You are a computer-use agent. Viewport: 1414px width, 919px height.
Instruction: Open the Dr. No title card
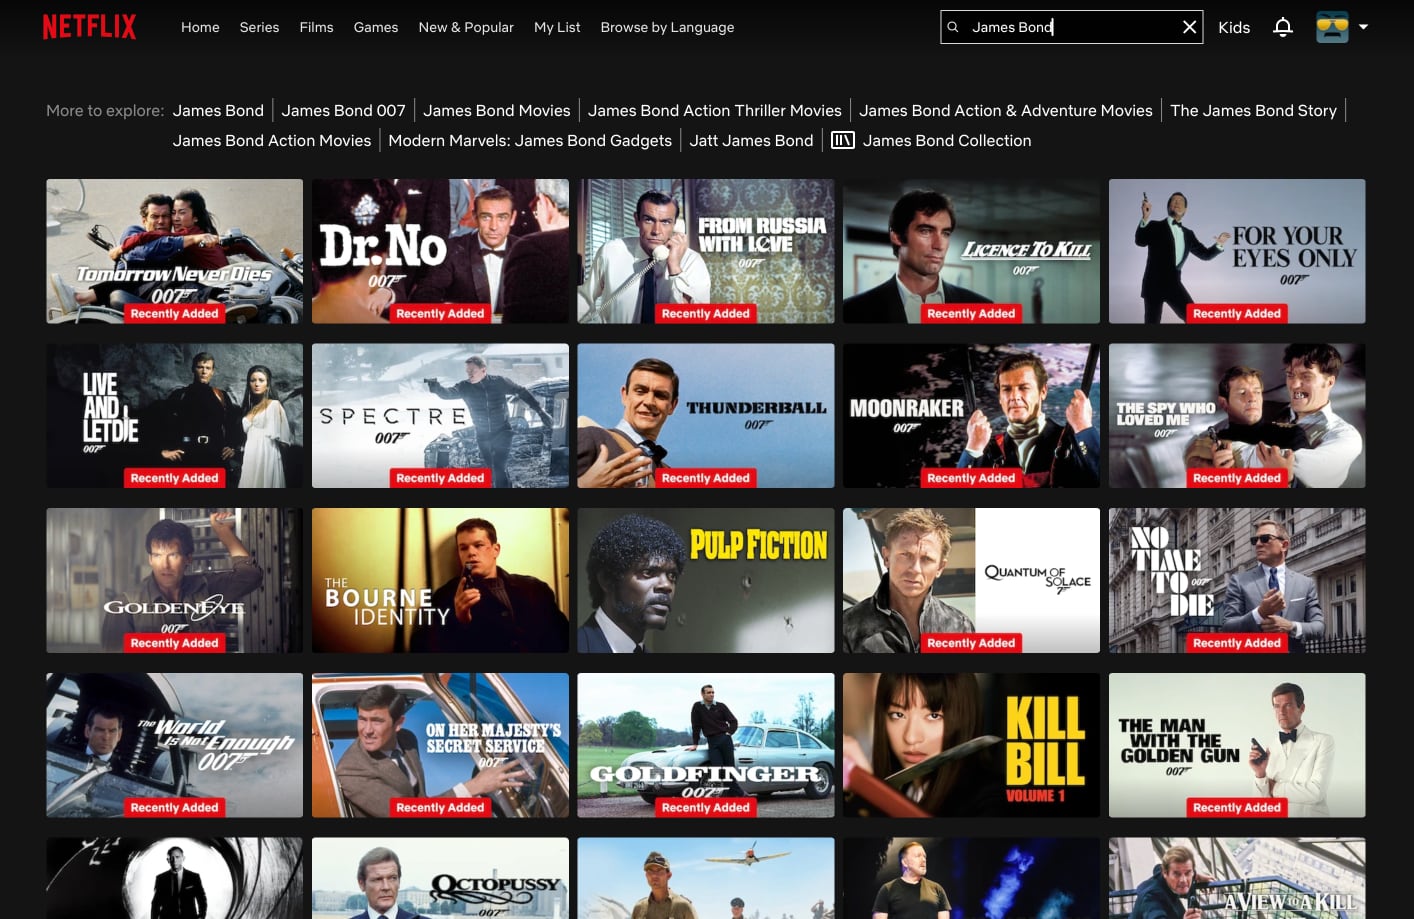440,251
